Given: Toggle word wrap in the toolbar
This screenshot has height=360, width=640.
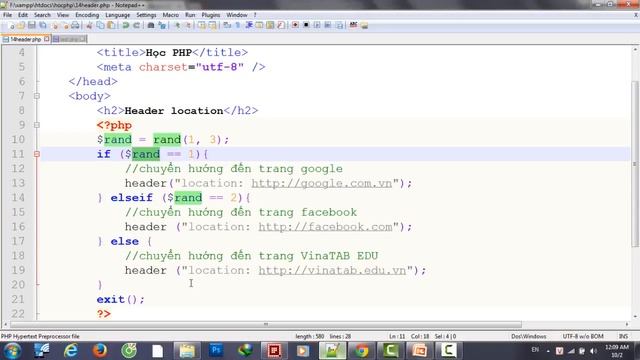Looking at the screenshot, I should tap(227, 25).
